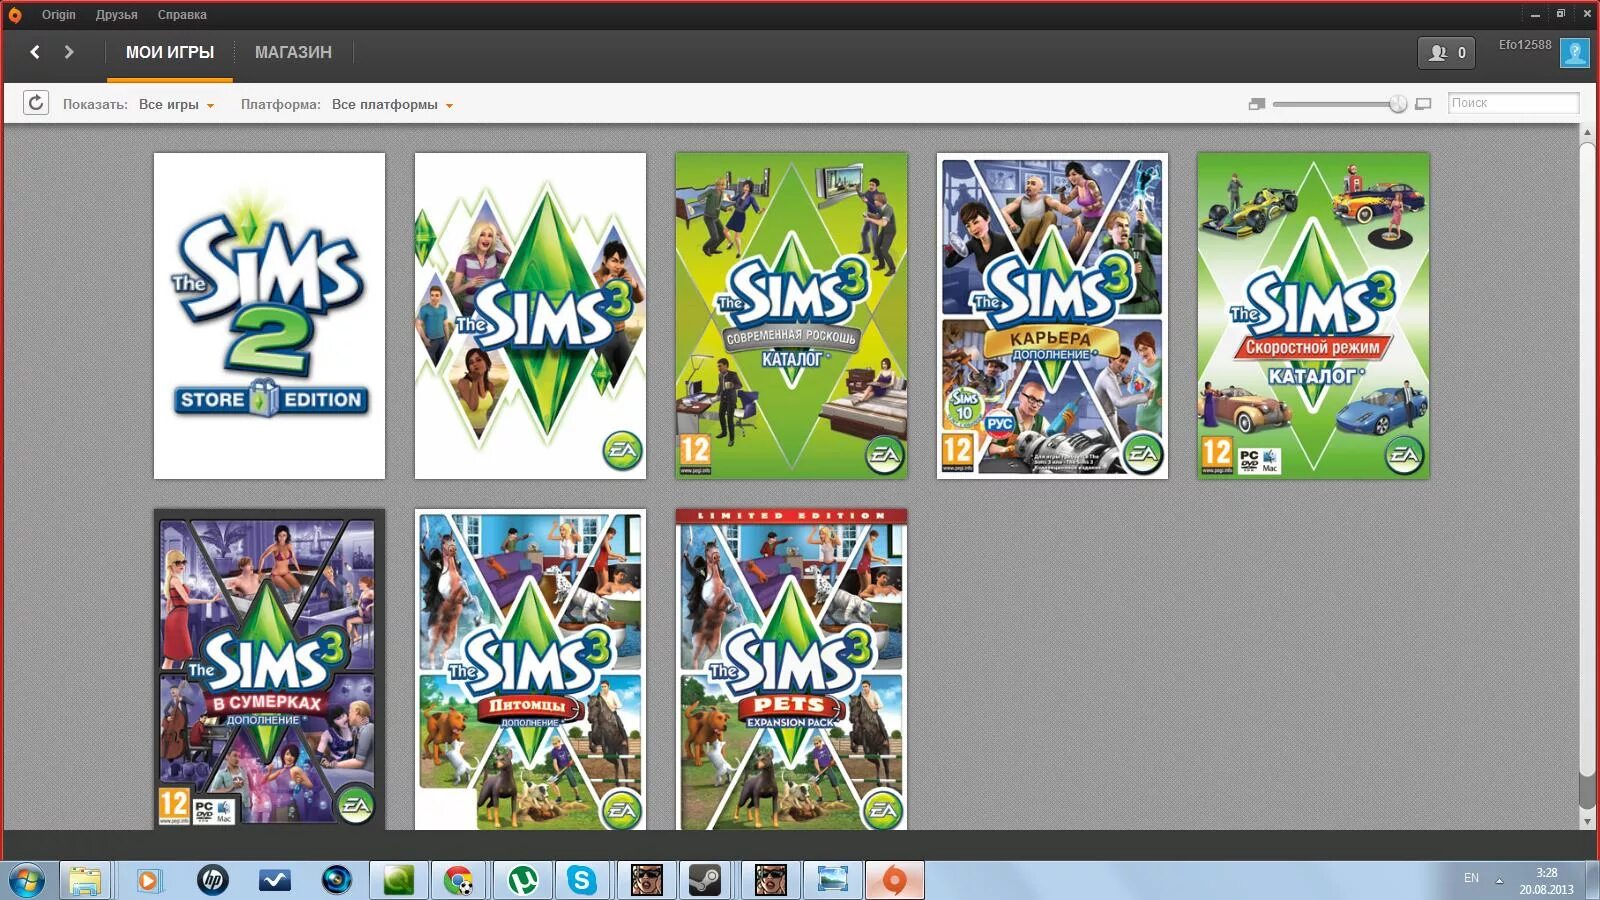1600x900 pixels.
Task: Show hidden tray icons arrow
Action: tap(1498, 881)
